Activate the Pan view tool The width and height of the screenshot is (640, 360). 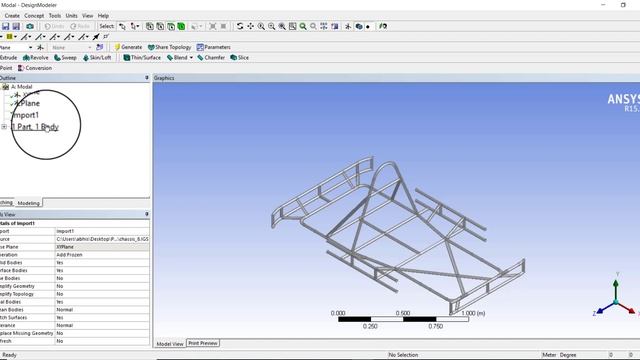[x=251, y=26]
